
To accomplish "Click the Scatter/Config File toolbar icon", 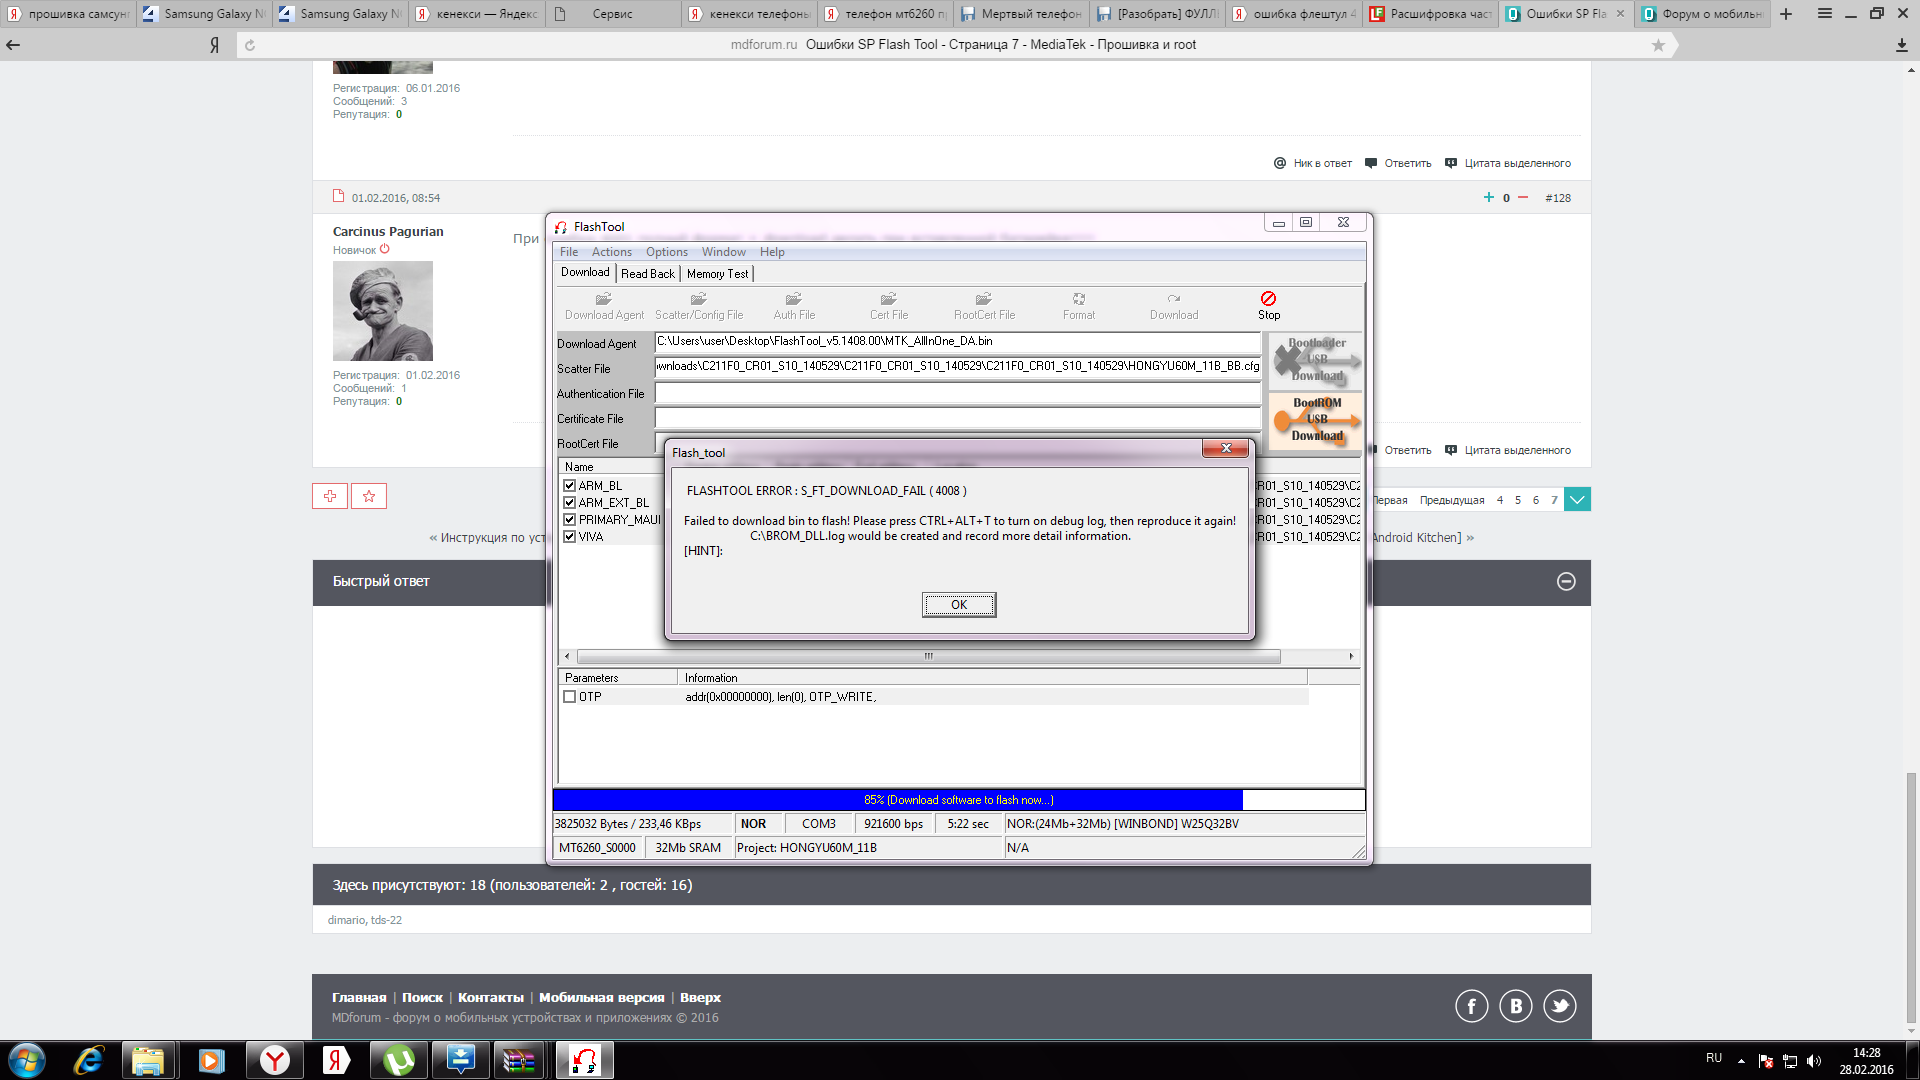I will click(x=699, y=300).
